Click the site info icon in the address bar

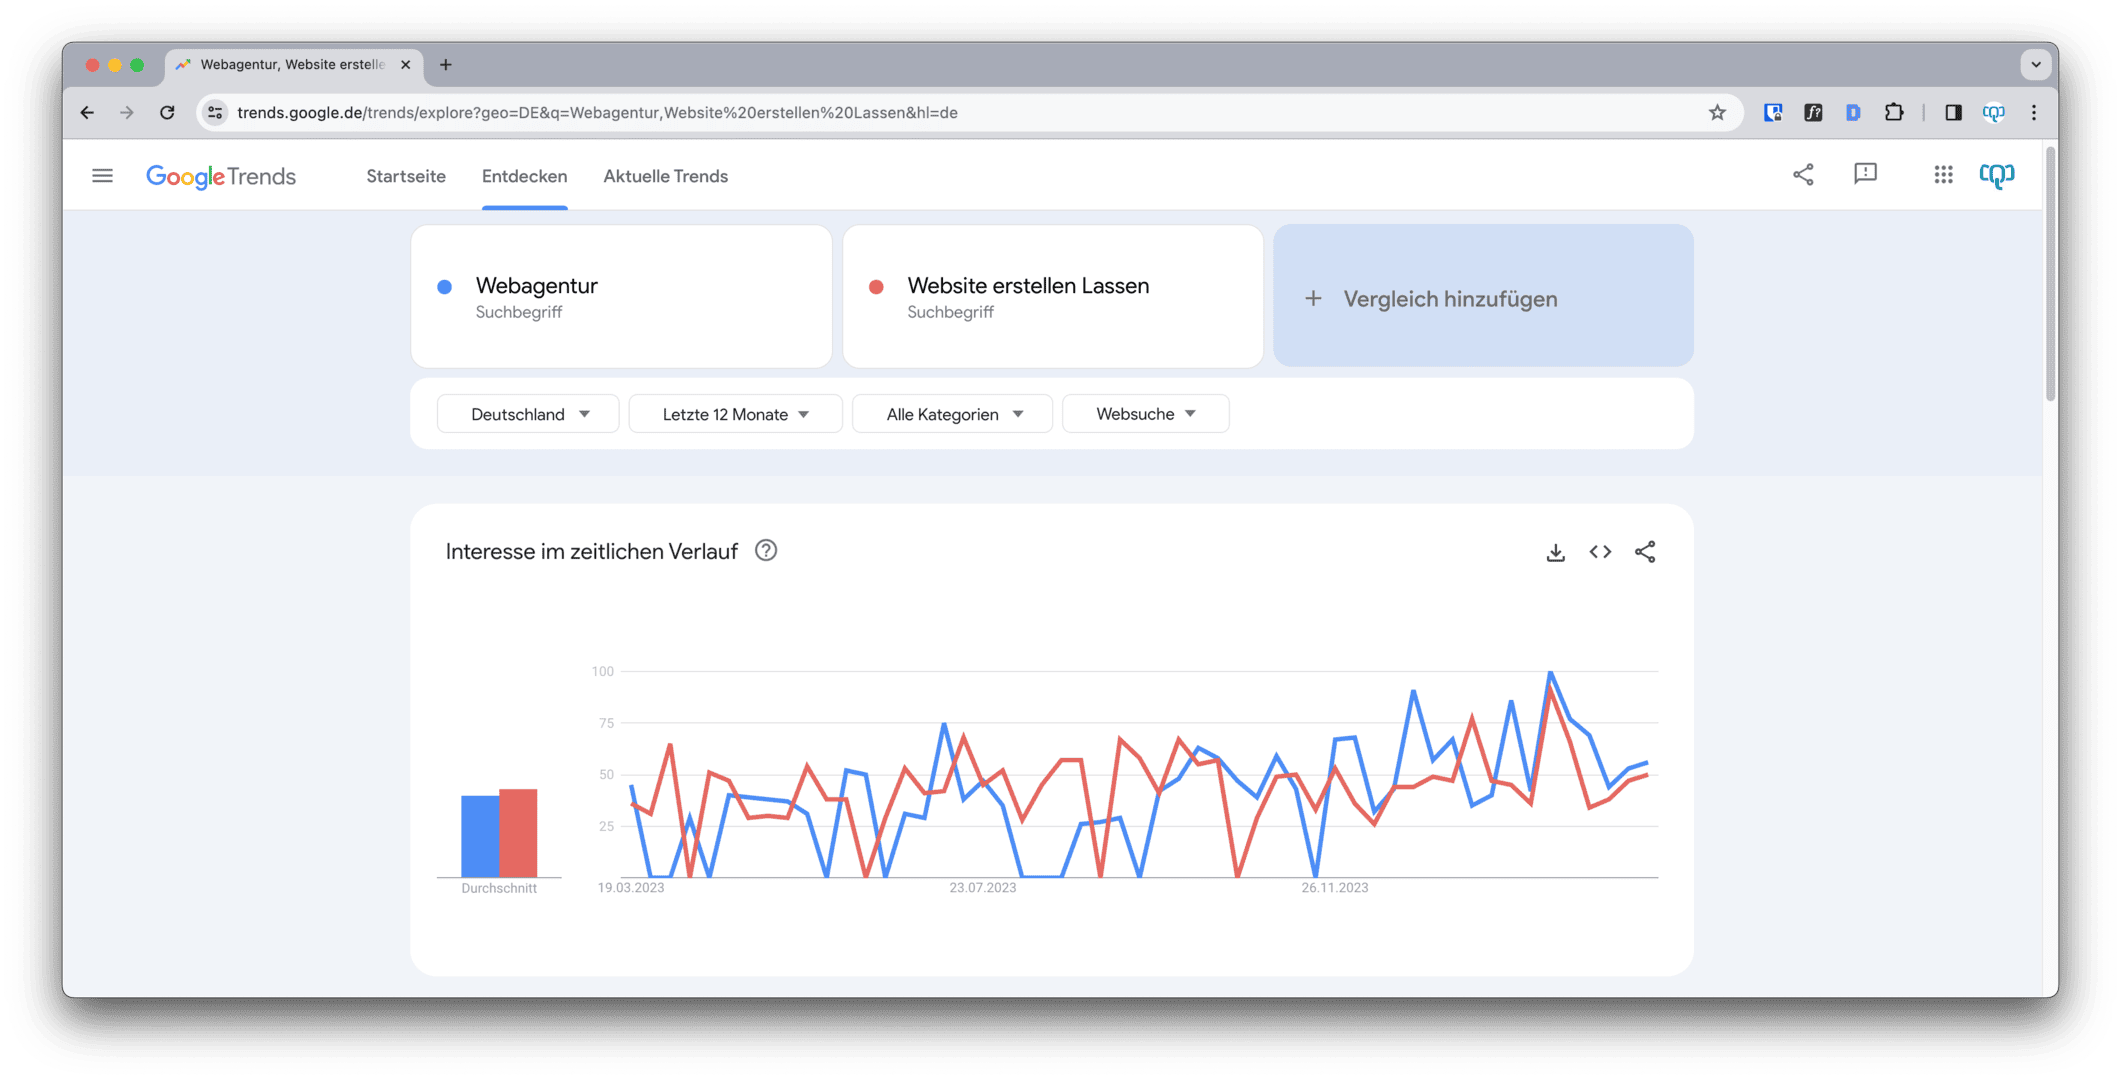pyautogui.click(x=215, y=113)
